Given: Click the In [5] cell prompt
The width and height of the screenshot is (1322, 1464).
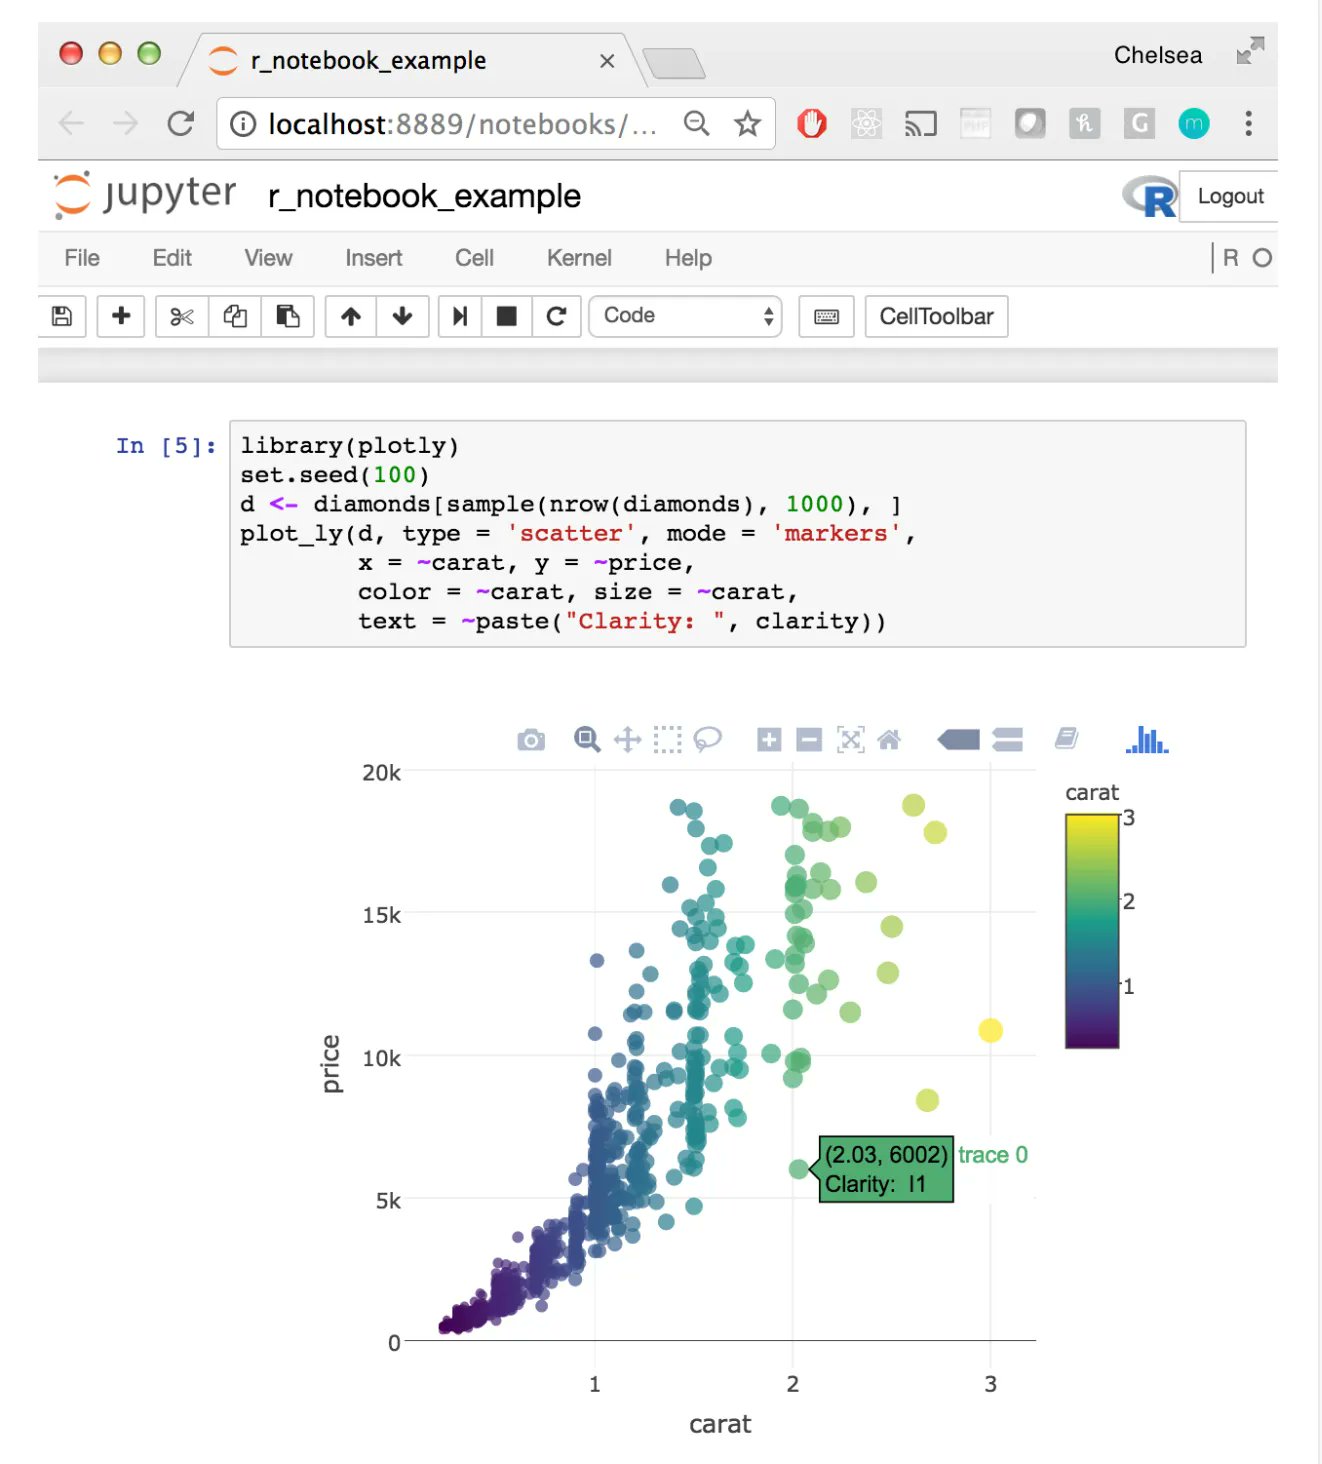Looking at the screenshot, I should pyautogui.click(x=166, y=446).
